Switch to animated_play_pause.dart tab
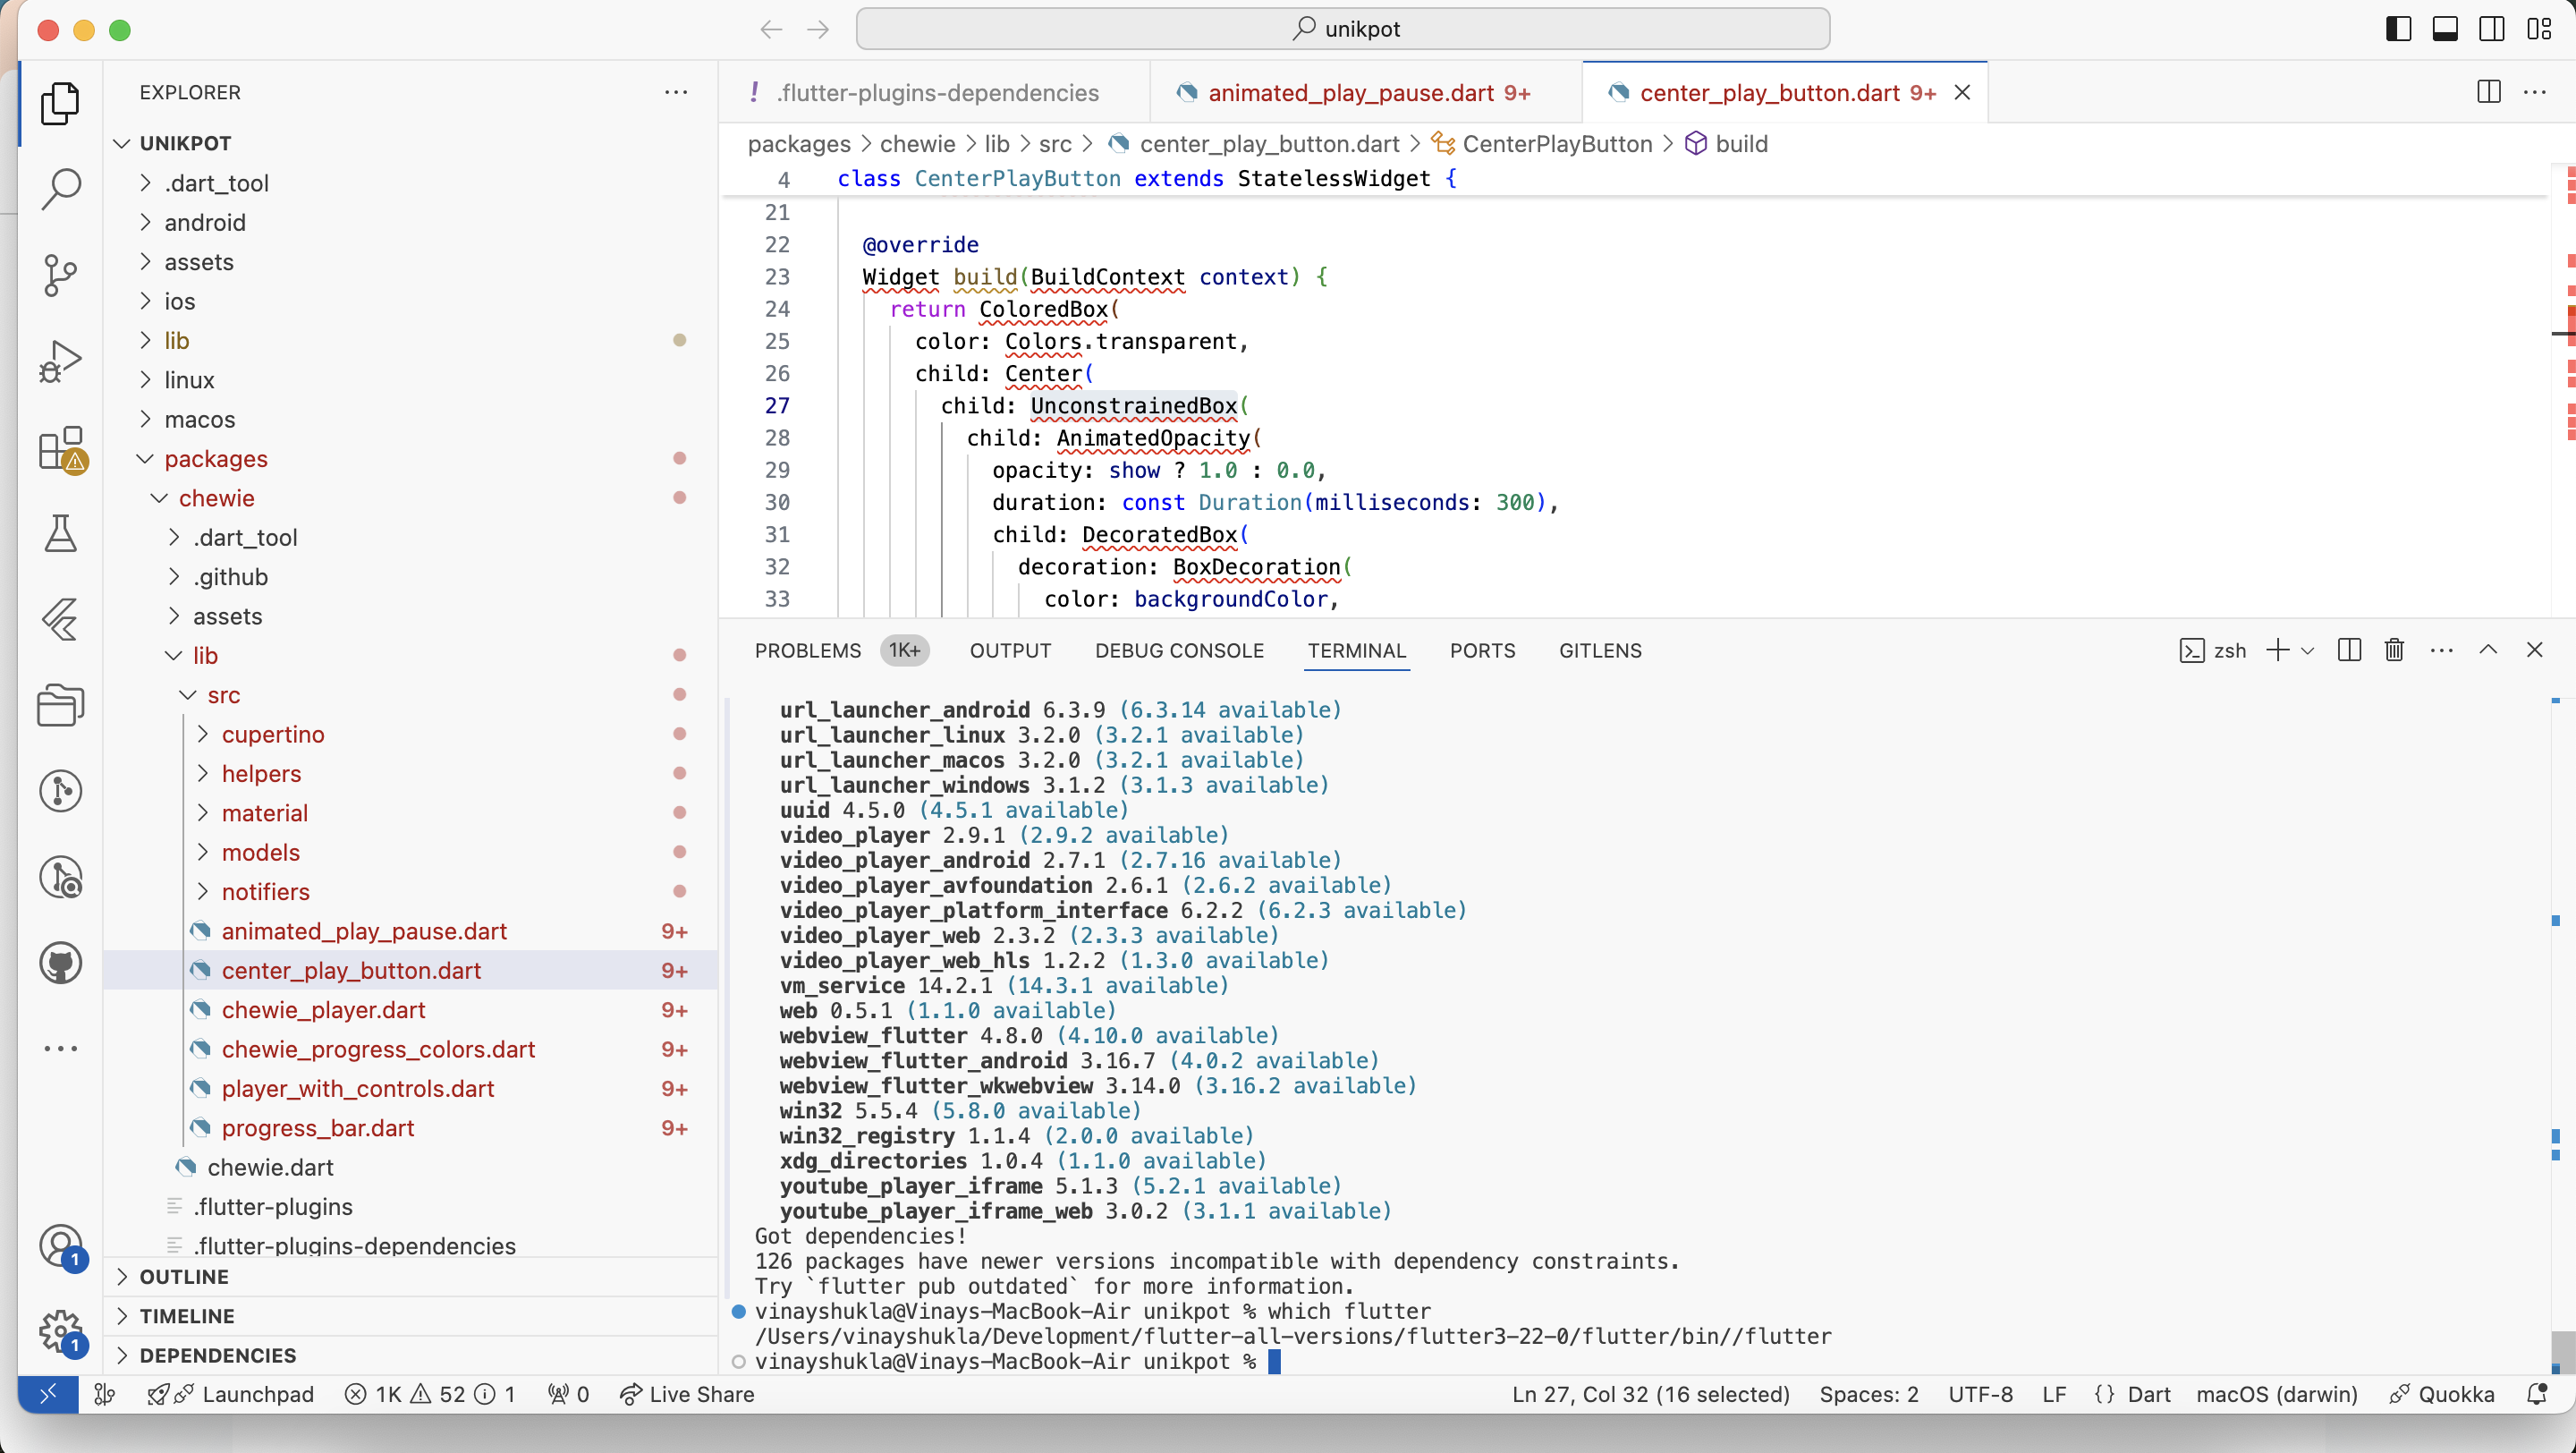This screenshot has height=1453, width=2576. [1366, 92]
